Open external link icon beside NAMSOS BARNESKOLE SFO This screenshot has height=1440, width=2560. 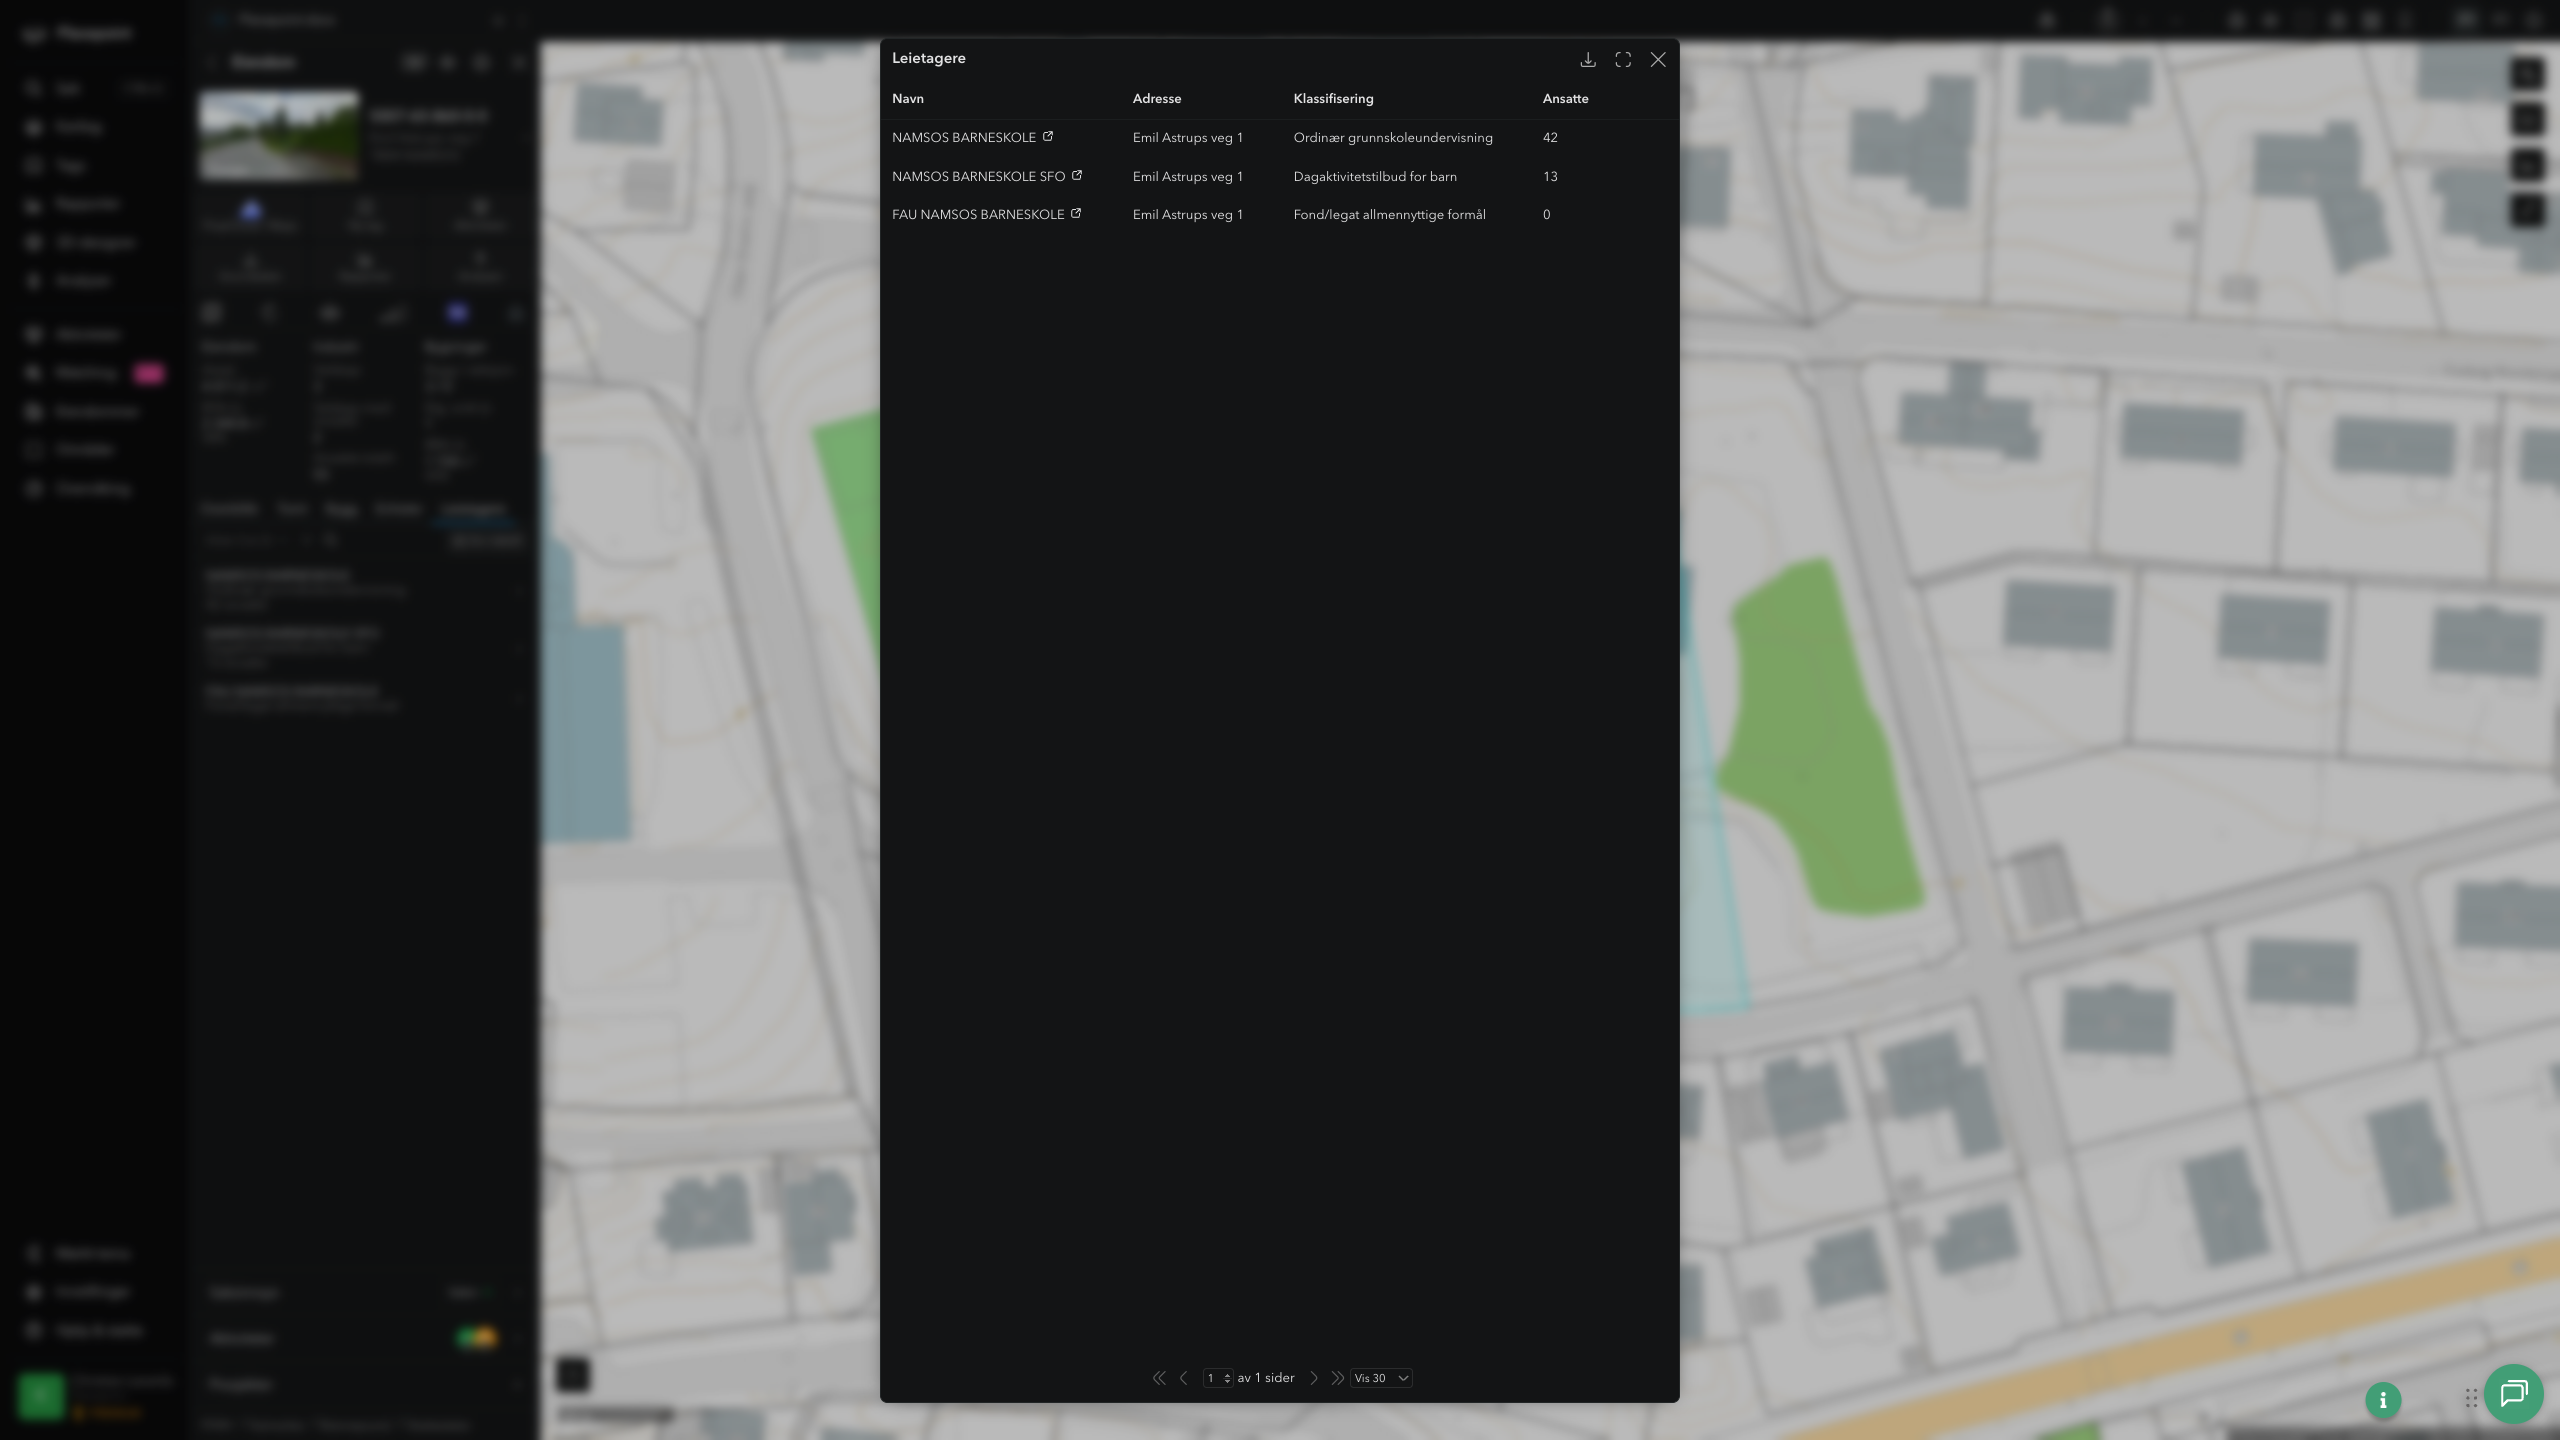coord(1077,175)
